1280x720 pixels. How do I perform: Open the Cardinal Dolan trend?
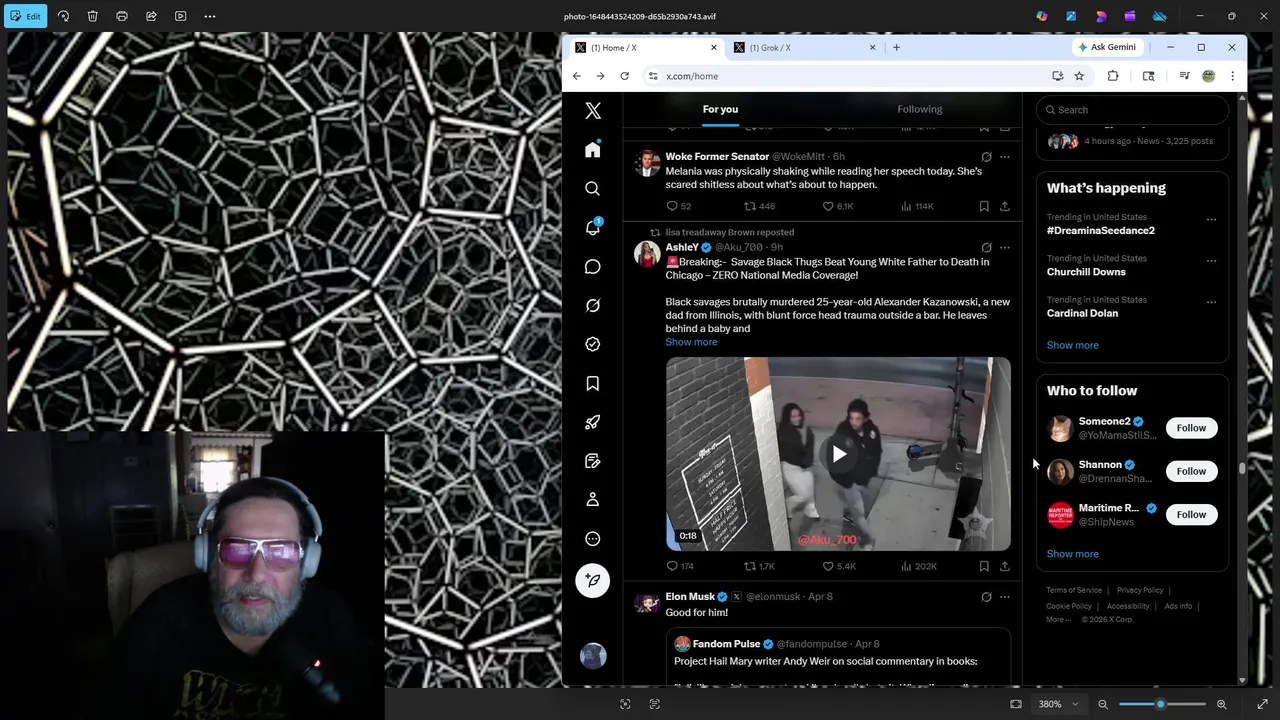1082,313
